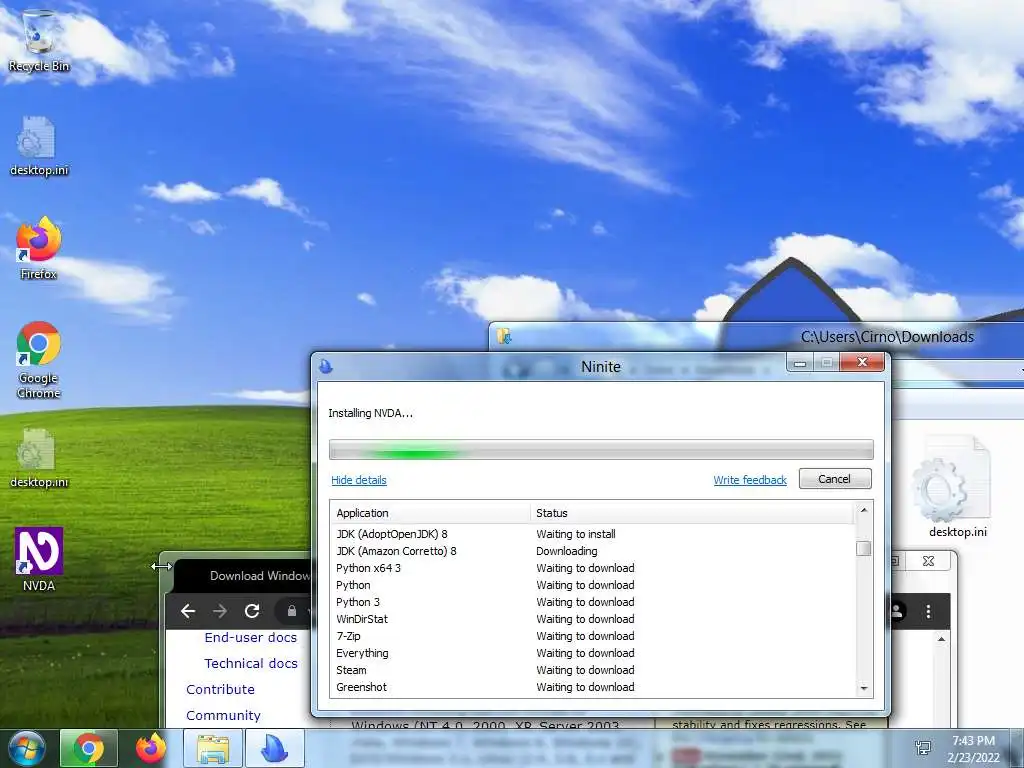The image size is (1024, 768).
Task: Open the End-user docs link
Action: coord(251,637)
